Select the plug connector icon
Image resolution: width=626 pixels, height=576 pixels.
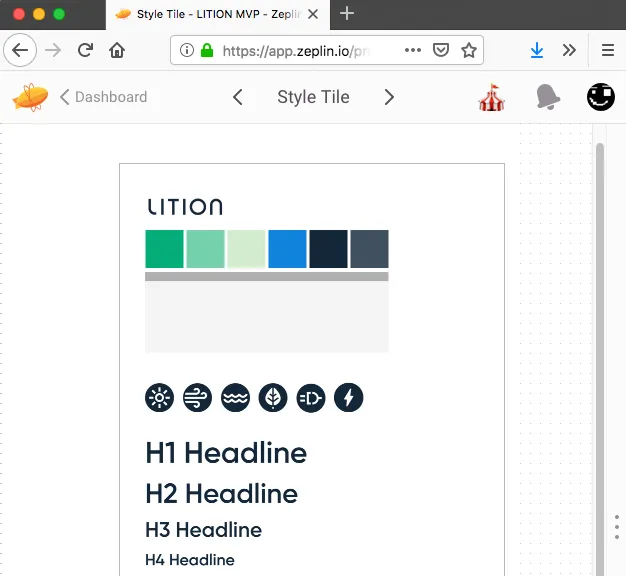(311, 398)
